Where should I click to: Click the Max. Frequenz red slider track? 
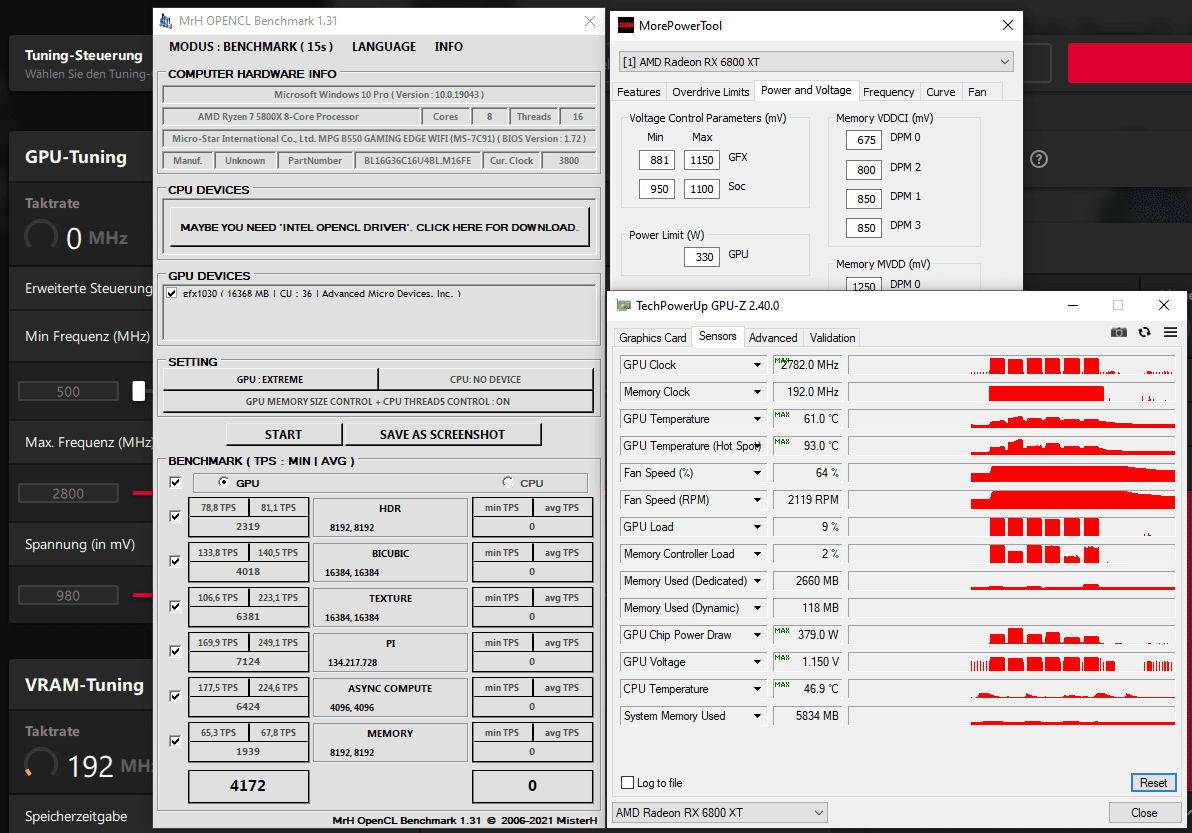point(142,493)
